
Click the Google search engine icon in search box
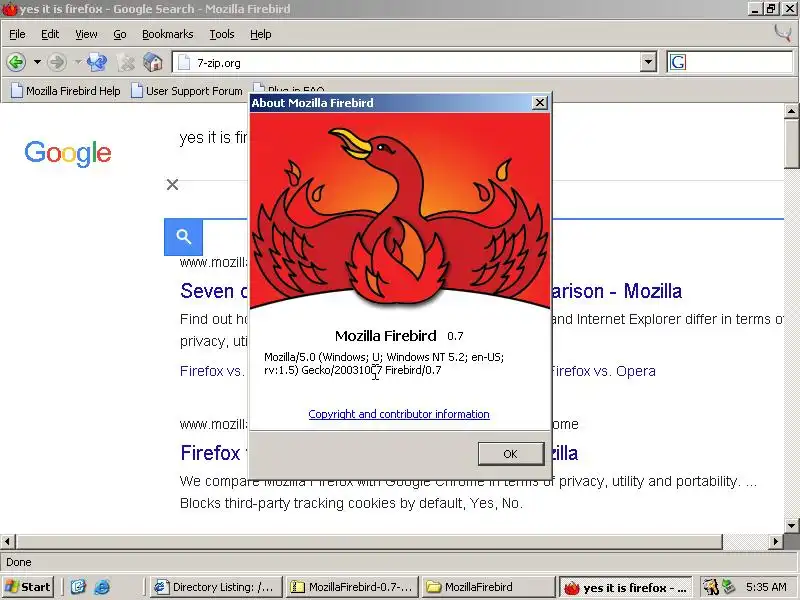(678, 62)
